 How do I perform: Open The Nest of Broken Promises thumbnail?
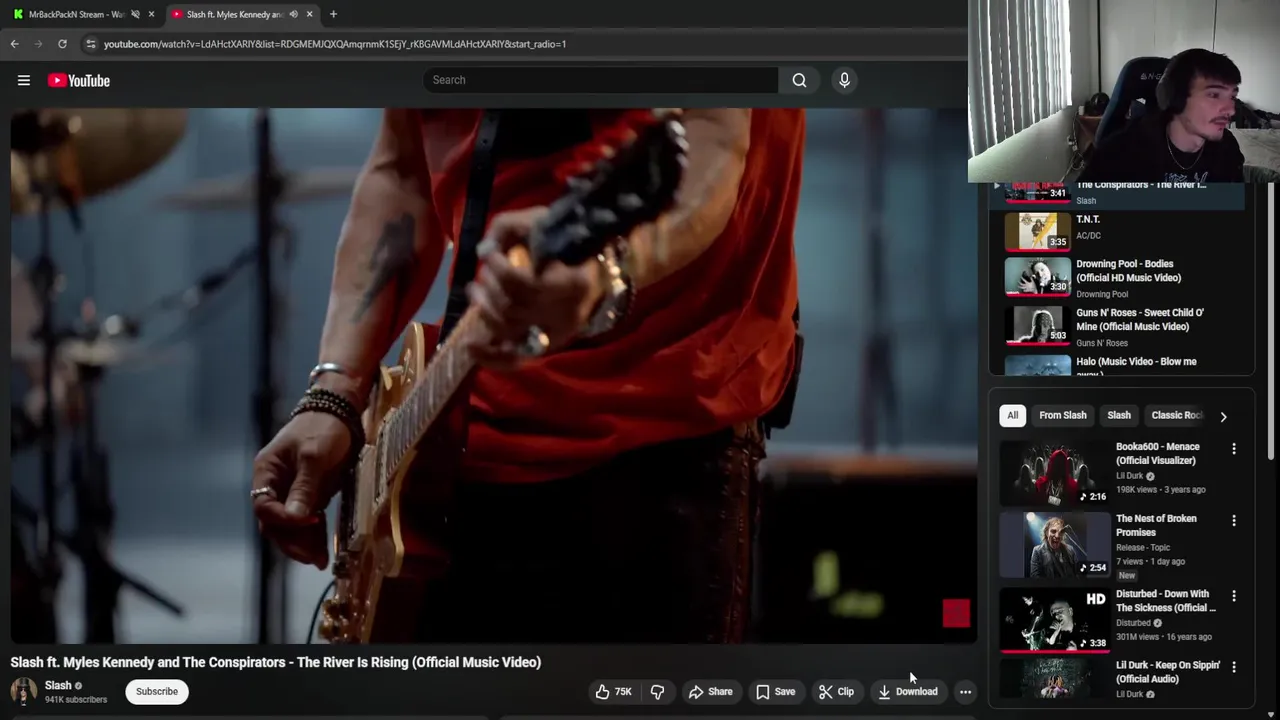(x=1055, y=545)
